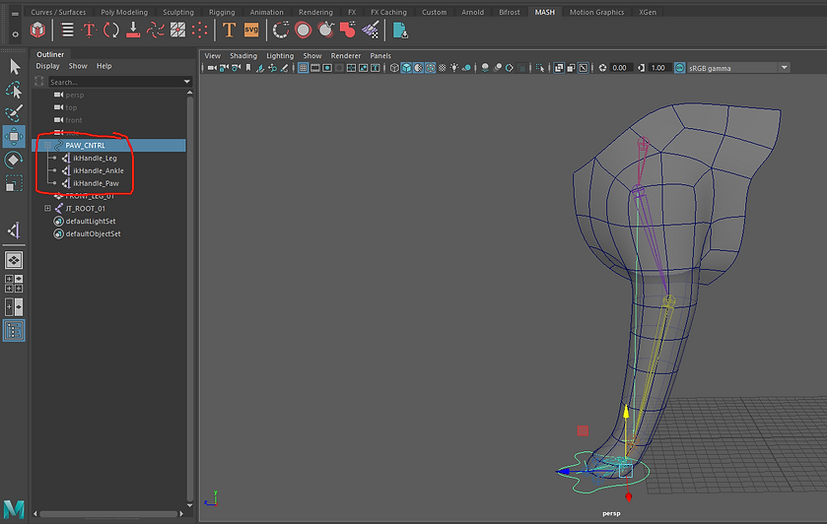Expand the JT_ROOT_01 joint hierarchy

47,208
